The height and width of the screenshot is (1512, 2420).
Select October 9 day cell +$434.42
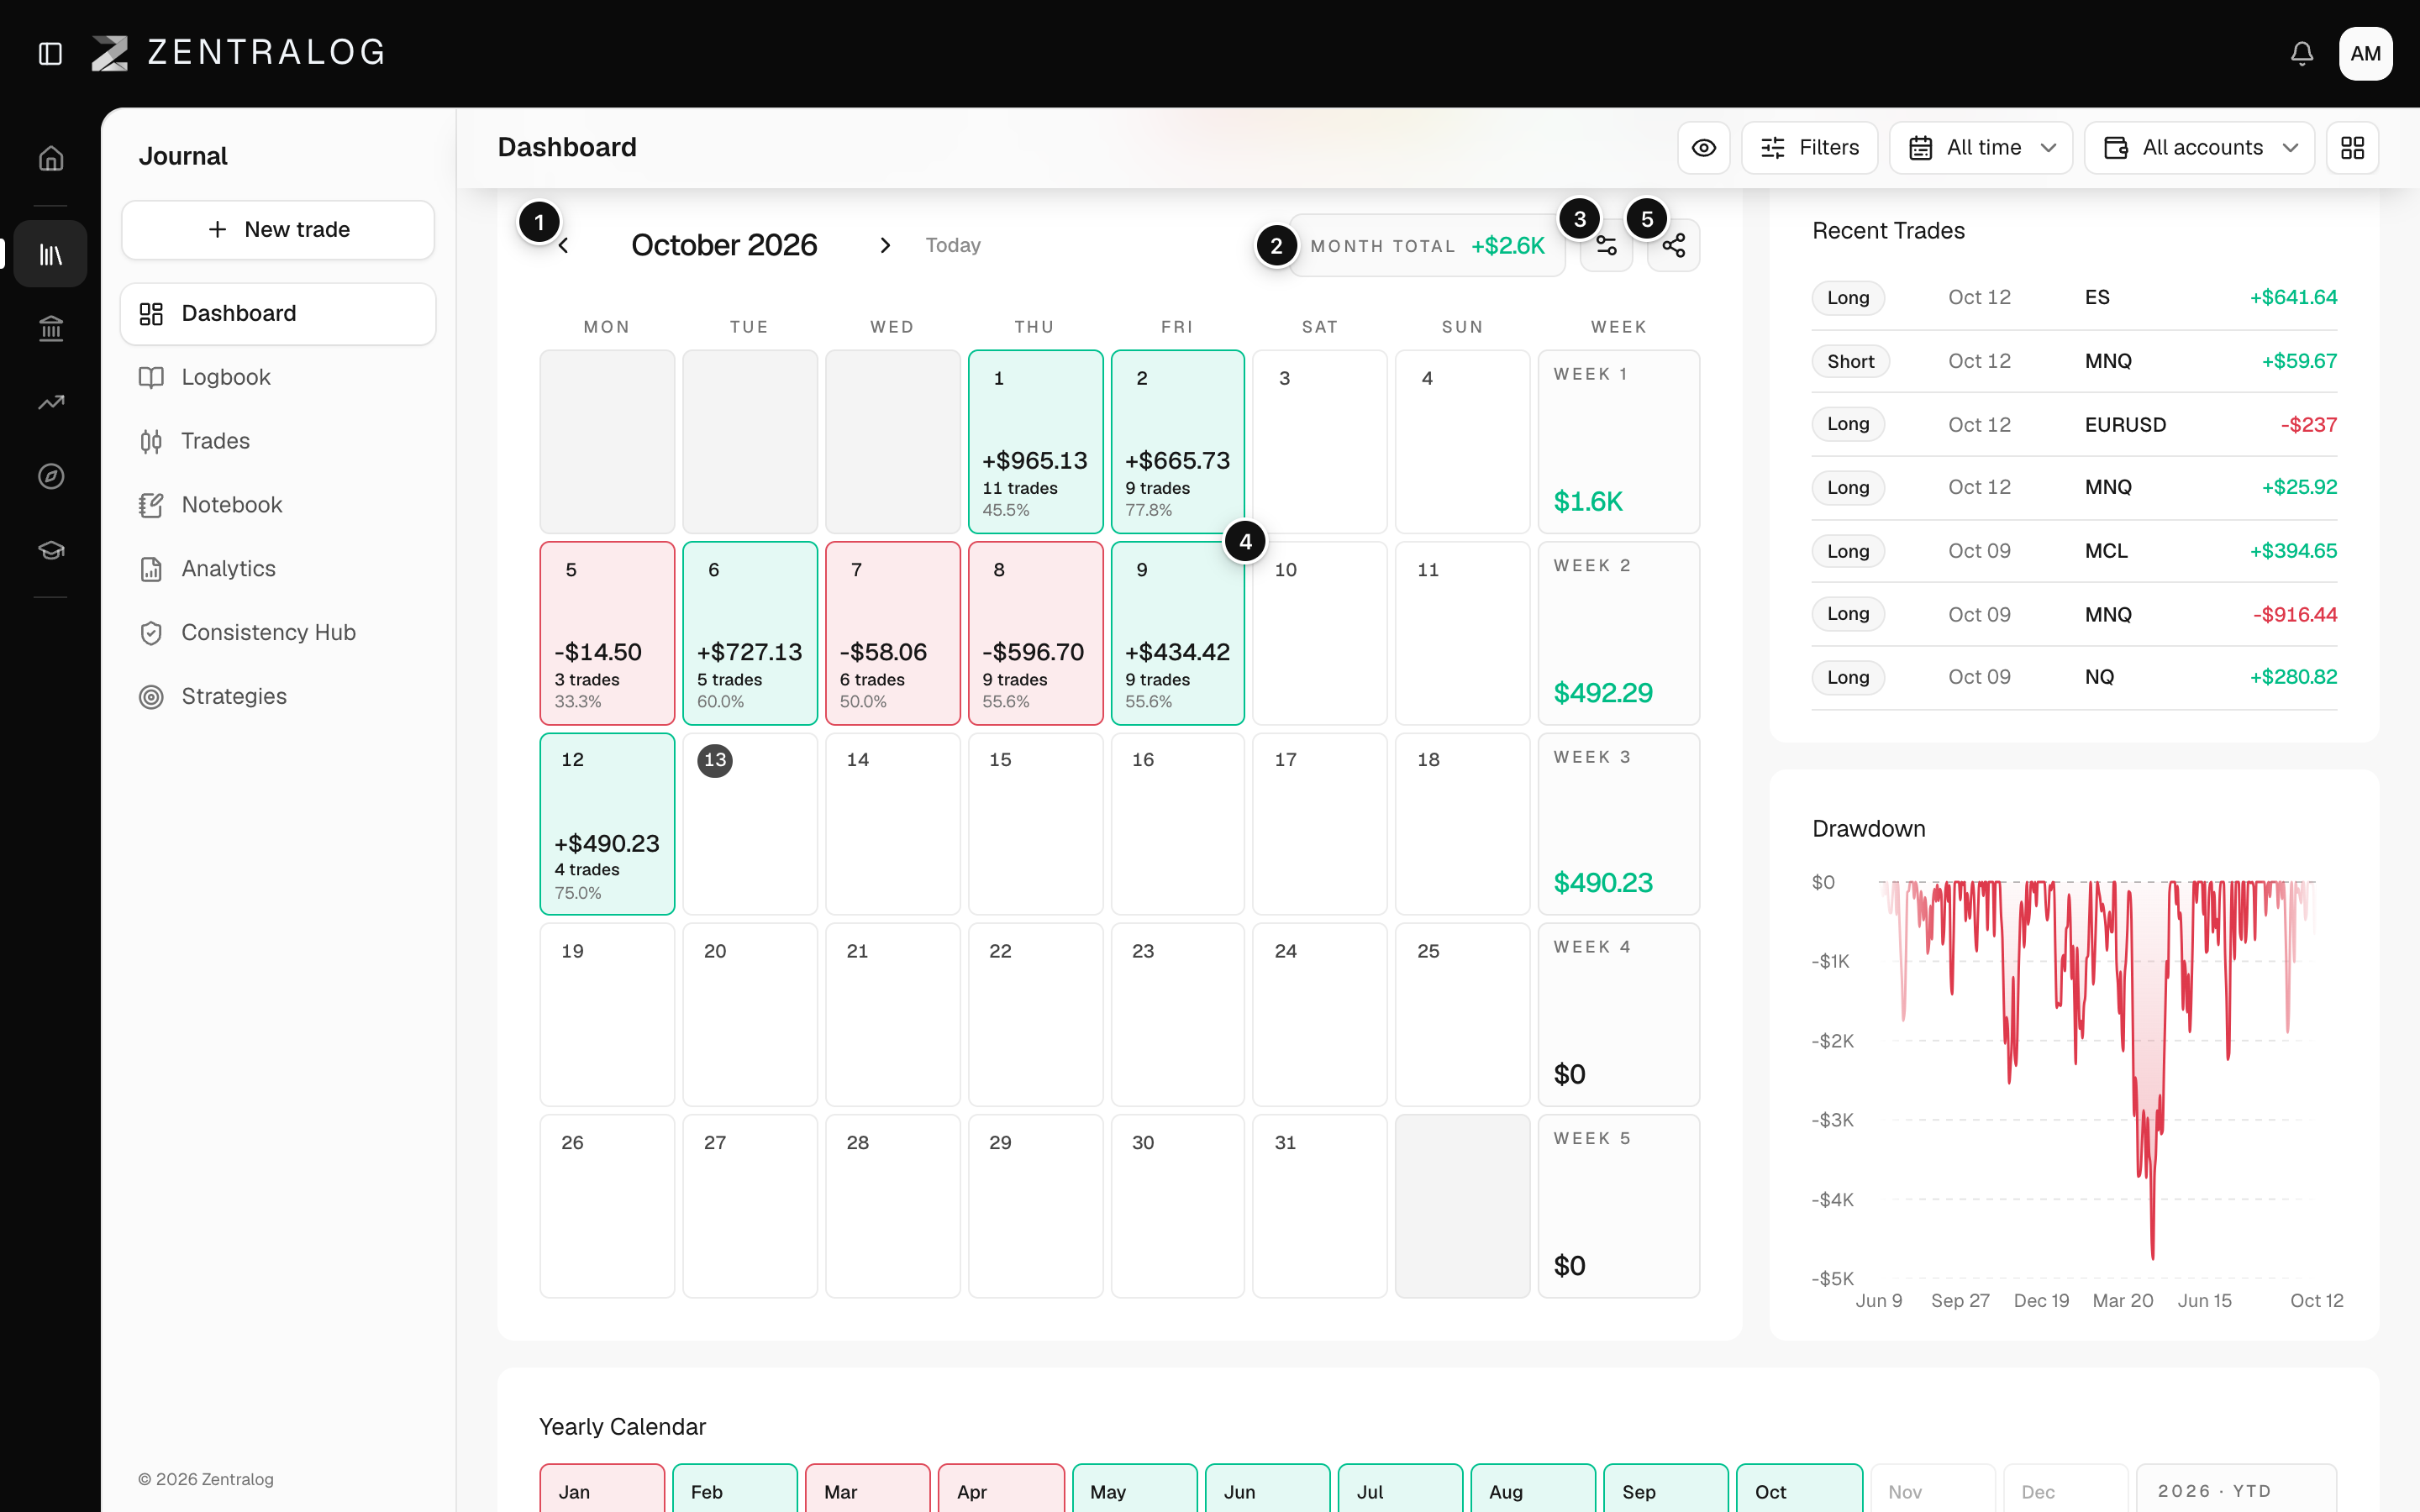[1178, 634]
